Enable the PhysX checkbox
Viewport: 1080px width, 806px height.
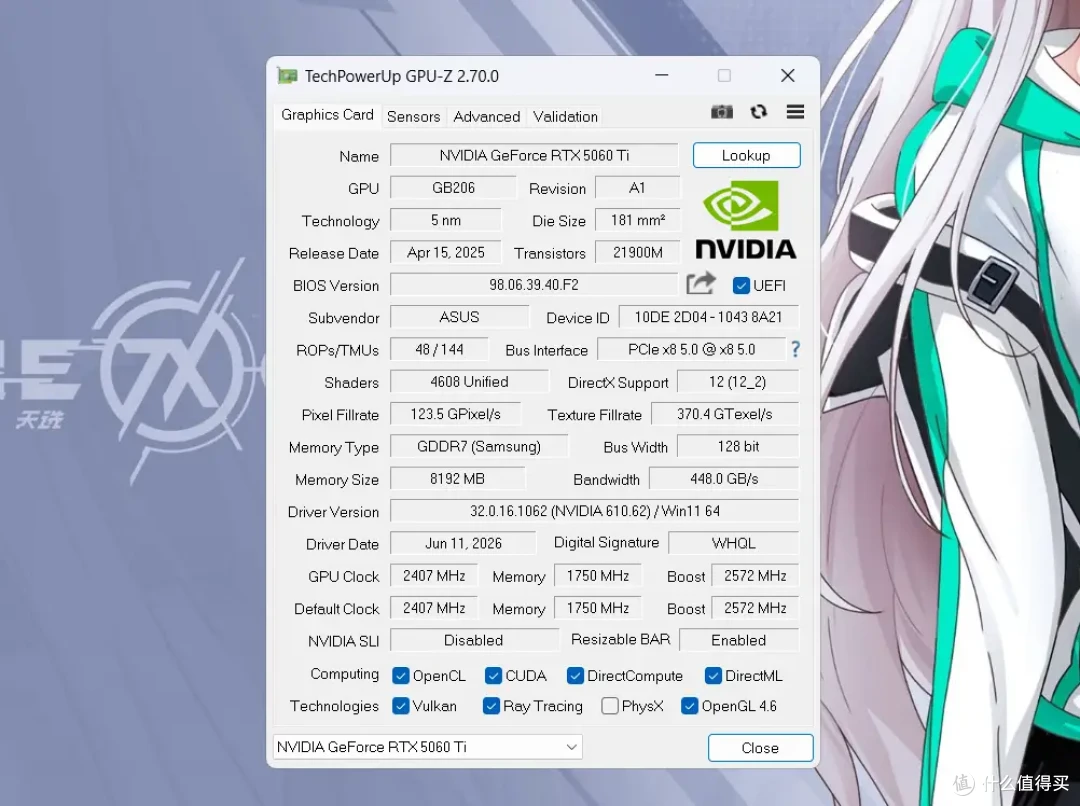[610, 706]
